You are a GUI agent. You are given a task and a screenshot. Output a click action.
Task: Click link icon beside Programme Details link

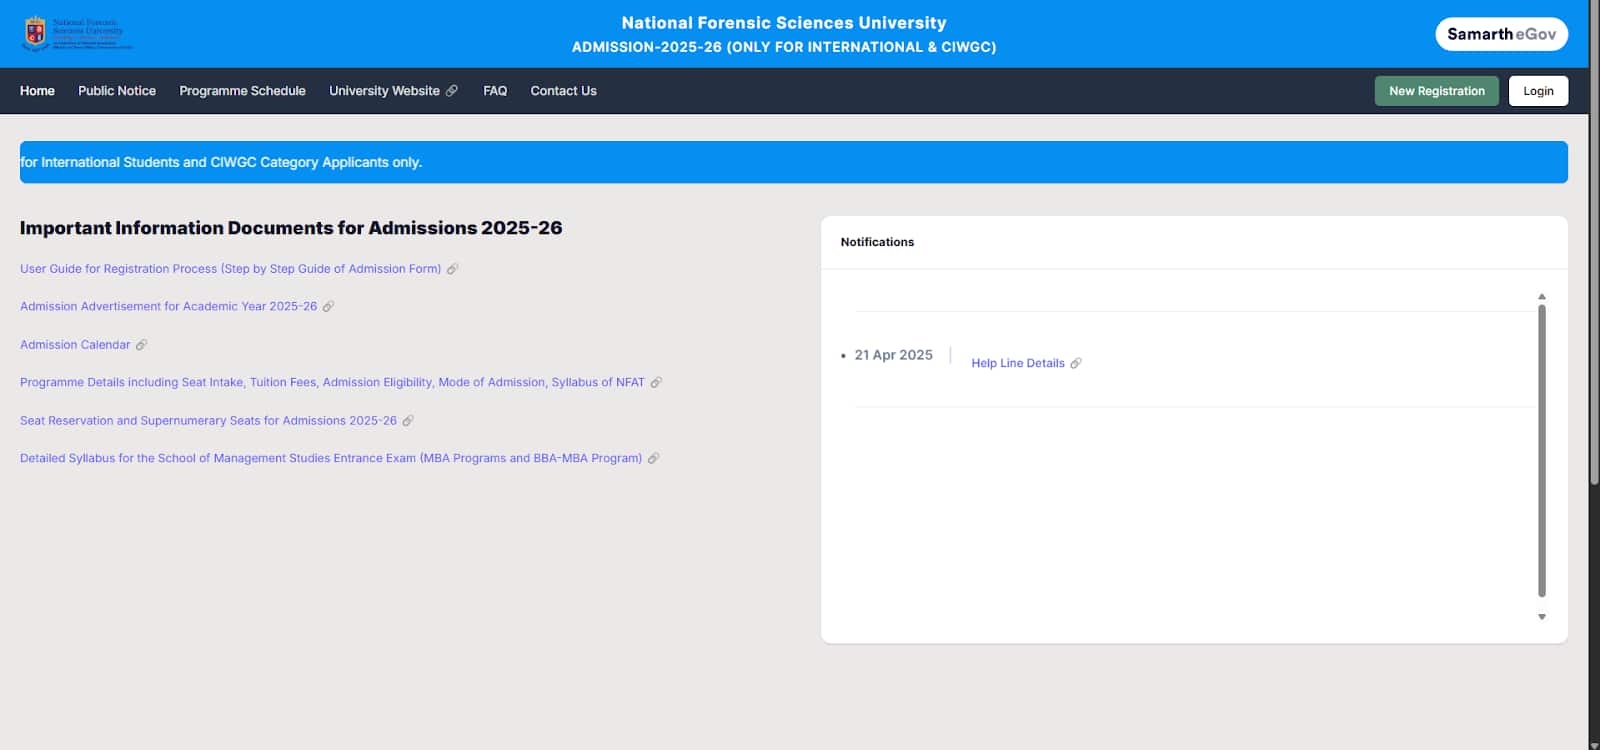coord(656,383)
